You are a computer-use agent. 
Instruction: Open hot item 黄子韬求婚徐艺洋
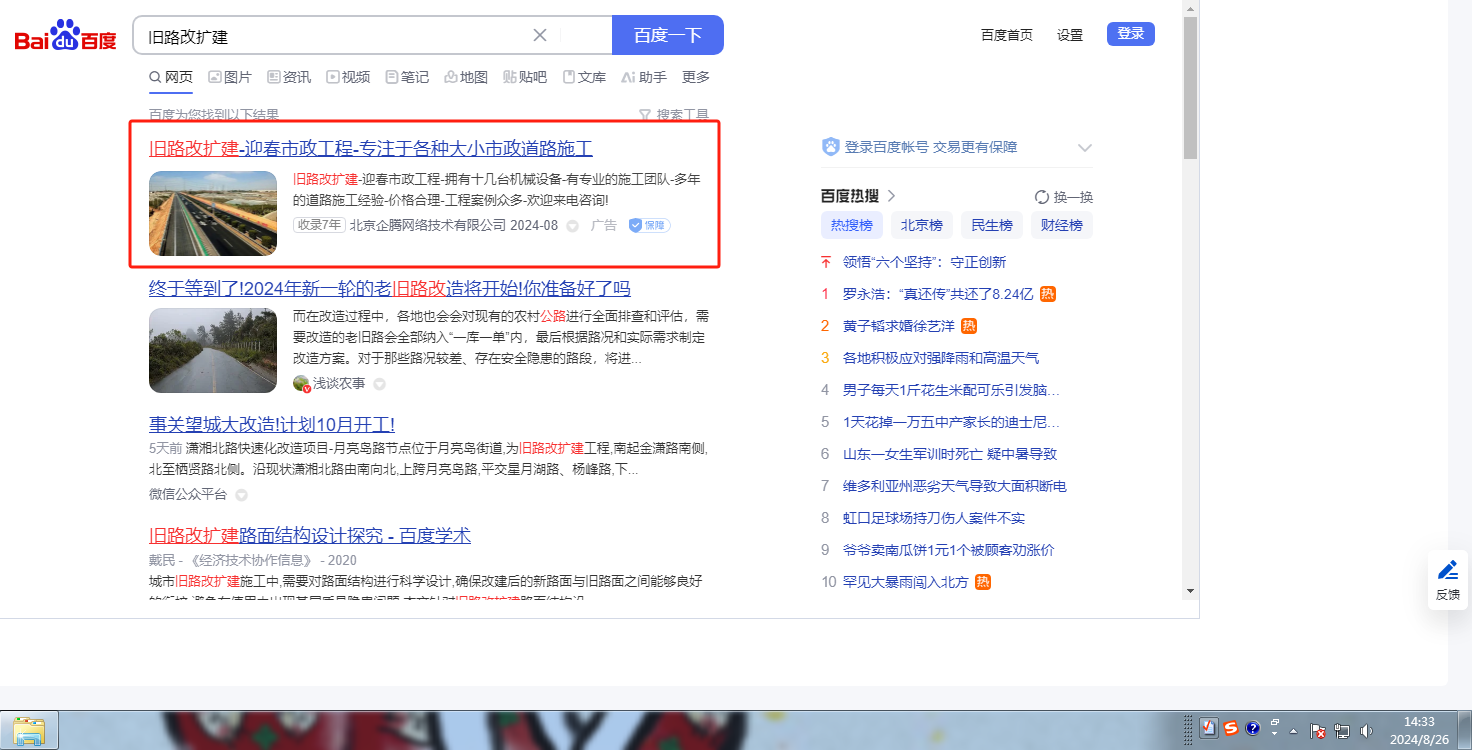[898, 326]
